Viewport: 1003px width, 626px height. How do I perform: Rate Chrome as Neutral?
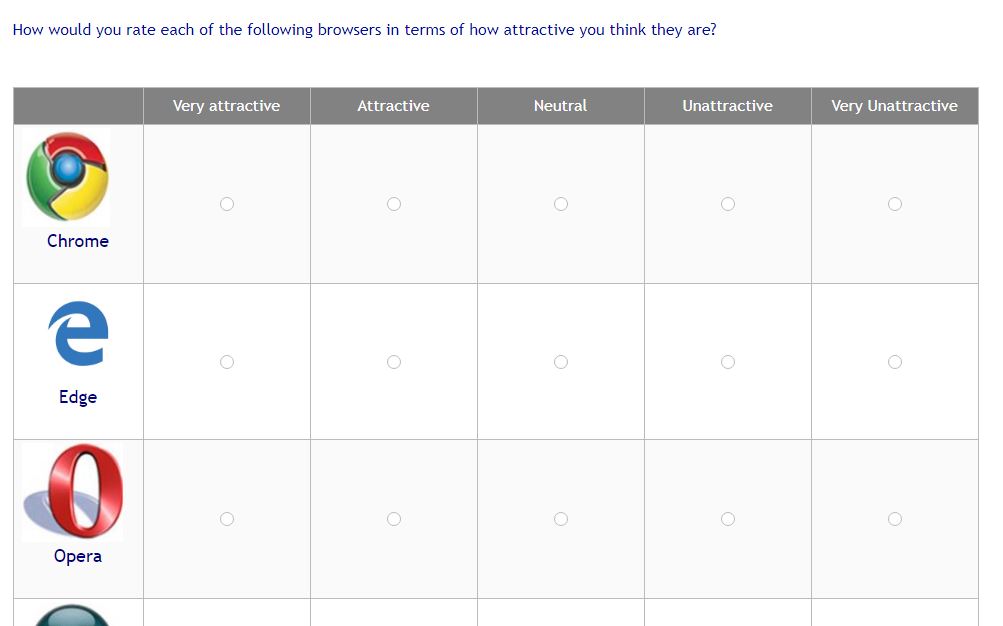point(561,204)
